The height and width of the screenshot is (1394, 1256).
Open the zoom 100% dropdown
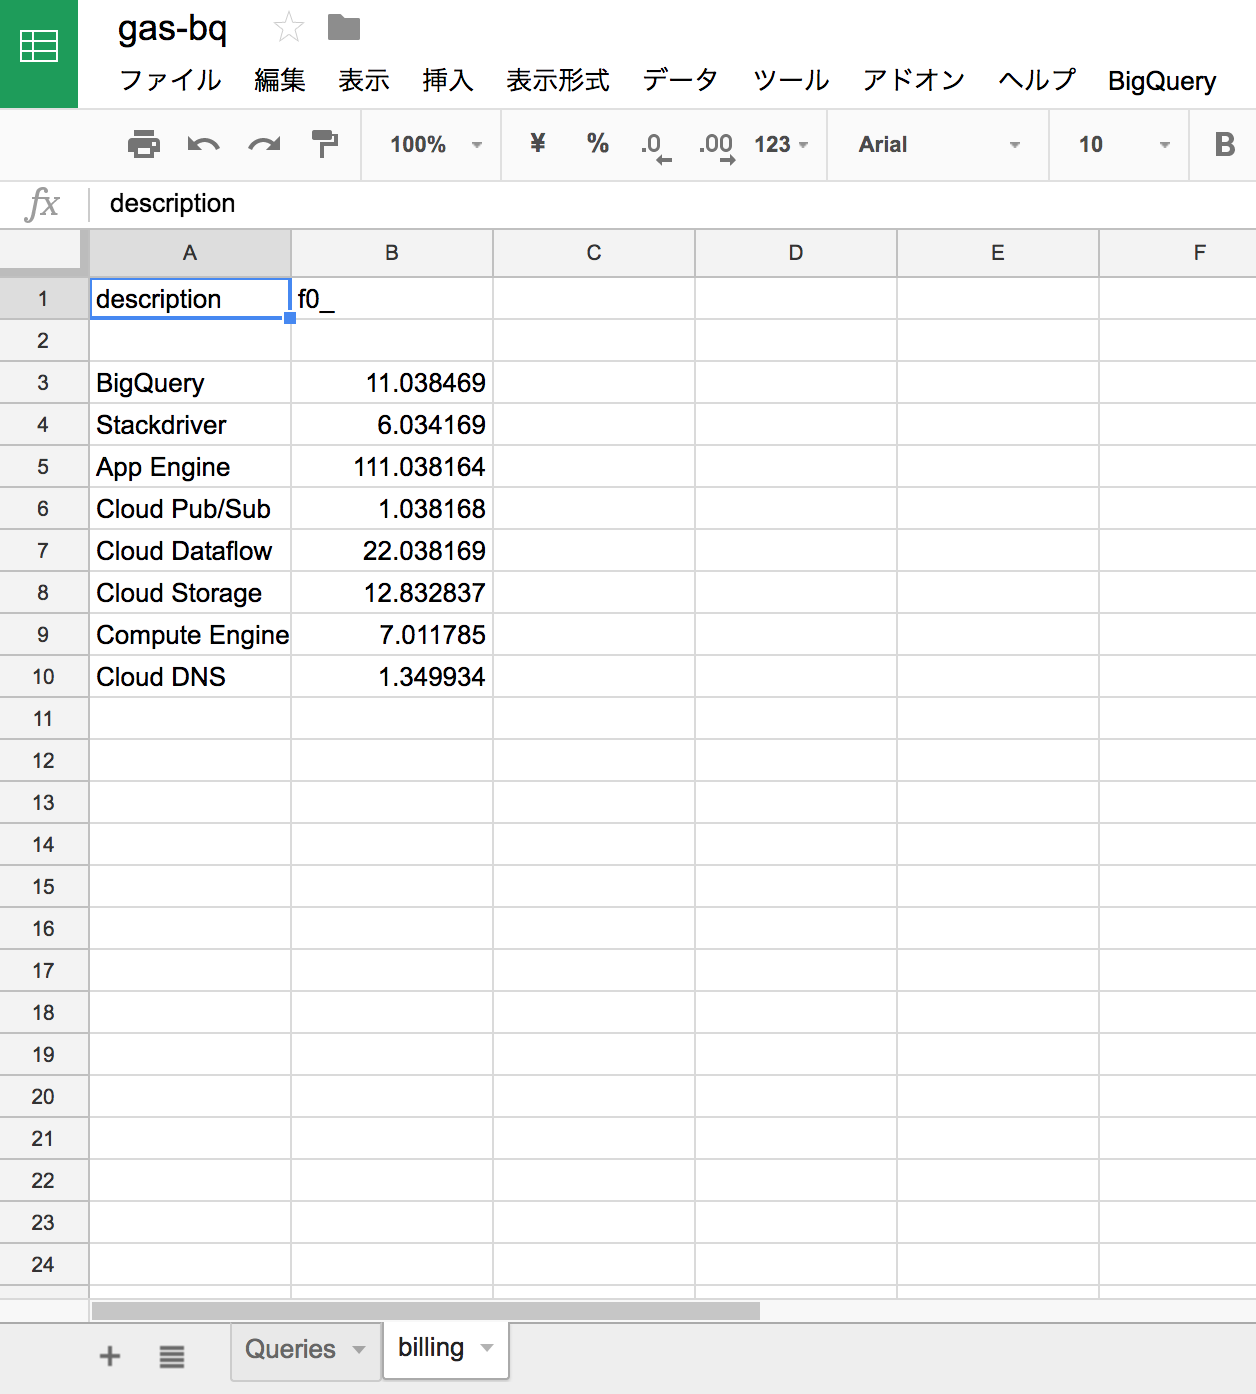click(436, 144)
